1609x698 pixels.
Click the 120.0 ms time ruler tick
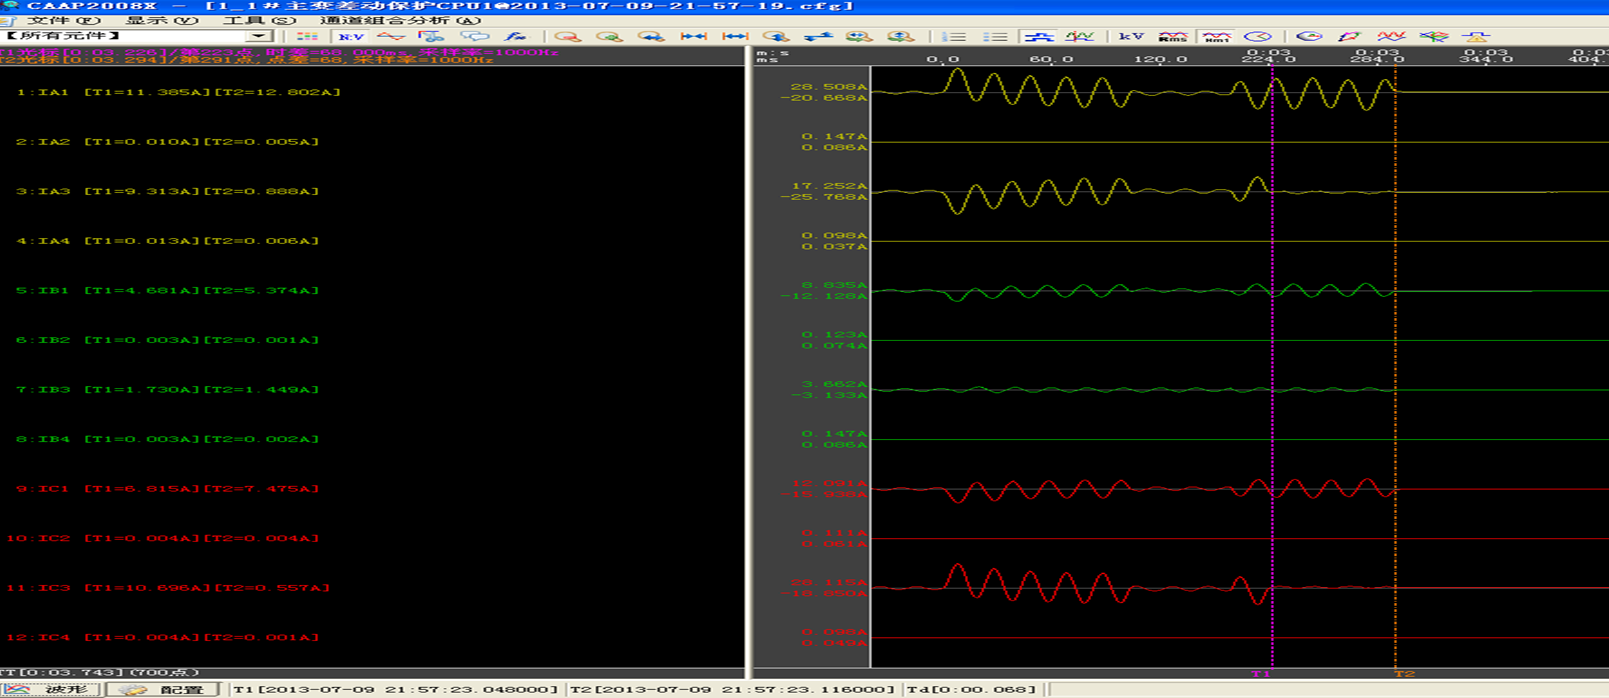click(x=1160, y=60)
